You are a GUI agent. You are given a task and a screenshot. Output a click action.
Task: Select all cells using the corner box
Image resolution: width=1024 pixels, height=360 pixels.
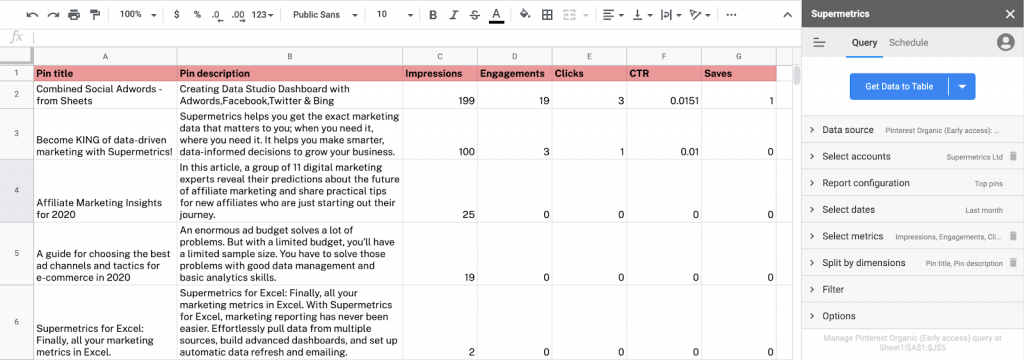tap(16, 56)
